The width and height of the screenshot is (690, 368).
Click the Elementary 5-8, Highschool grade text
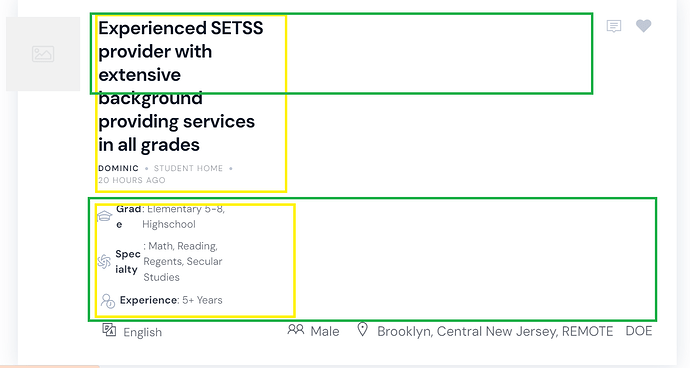[x=184, y=217]
